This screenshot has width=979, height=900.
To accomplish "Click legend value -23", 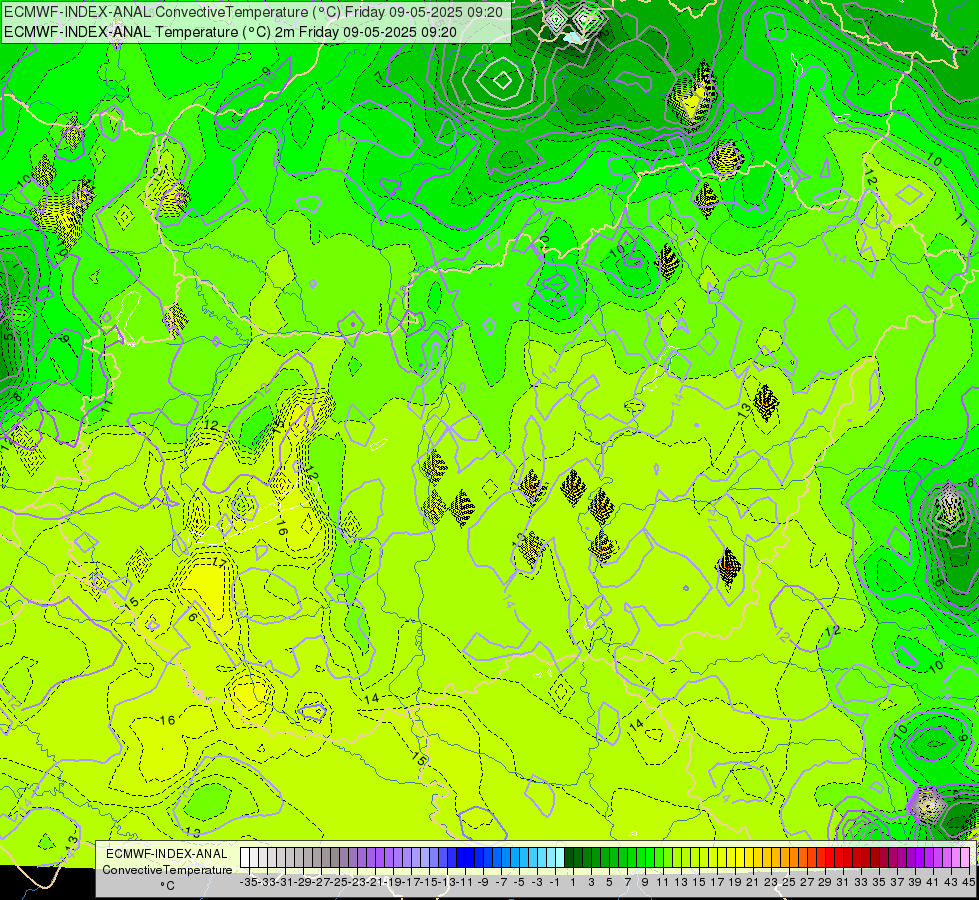I will [x=357, y=882].
